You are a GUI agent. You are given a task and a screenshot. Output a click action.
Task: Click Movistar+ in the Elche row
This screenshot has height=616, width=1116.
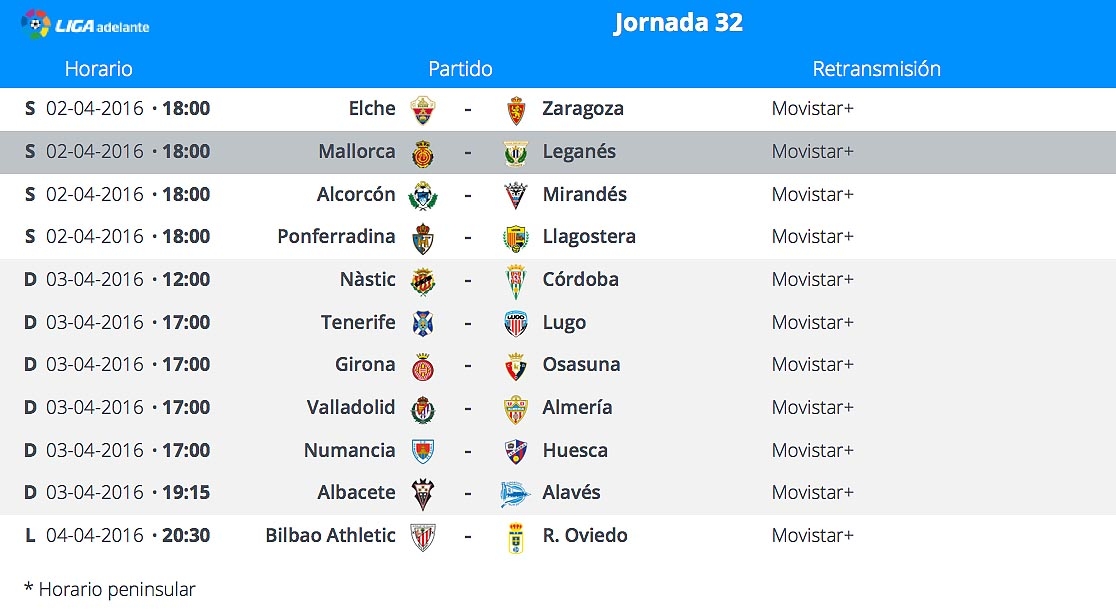(x=812, y=108)
